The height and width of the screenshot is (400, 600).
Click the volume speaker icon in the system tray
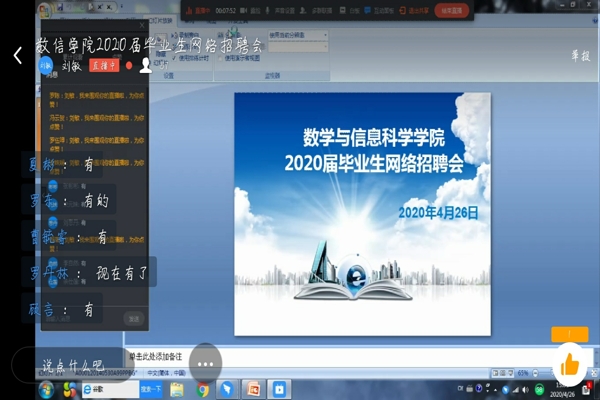[526, 390]
